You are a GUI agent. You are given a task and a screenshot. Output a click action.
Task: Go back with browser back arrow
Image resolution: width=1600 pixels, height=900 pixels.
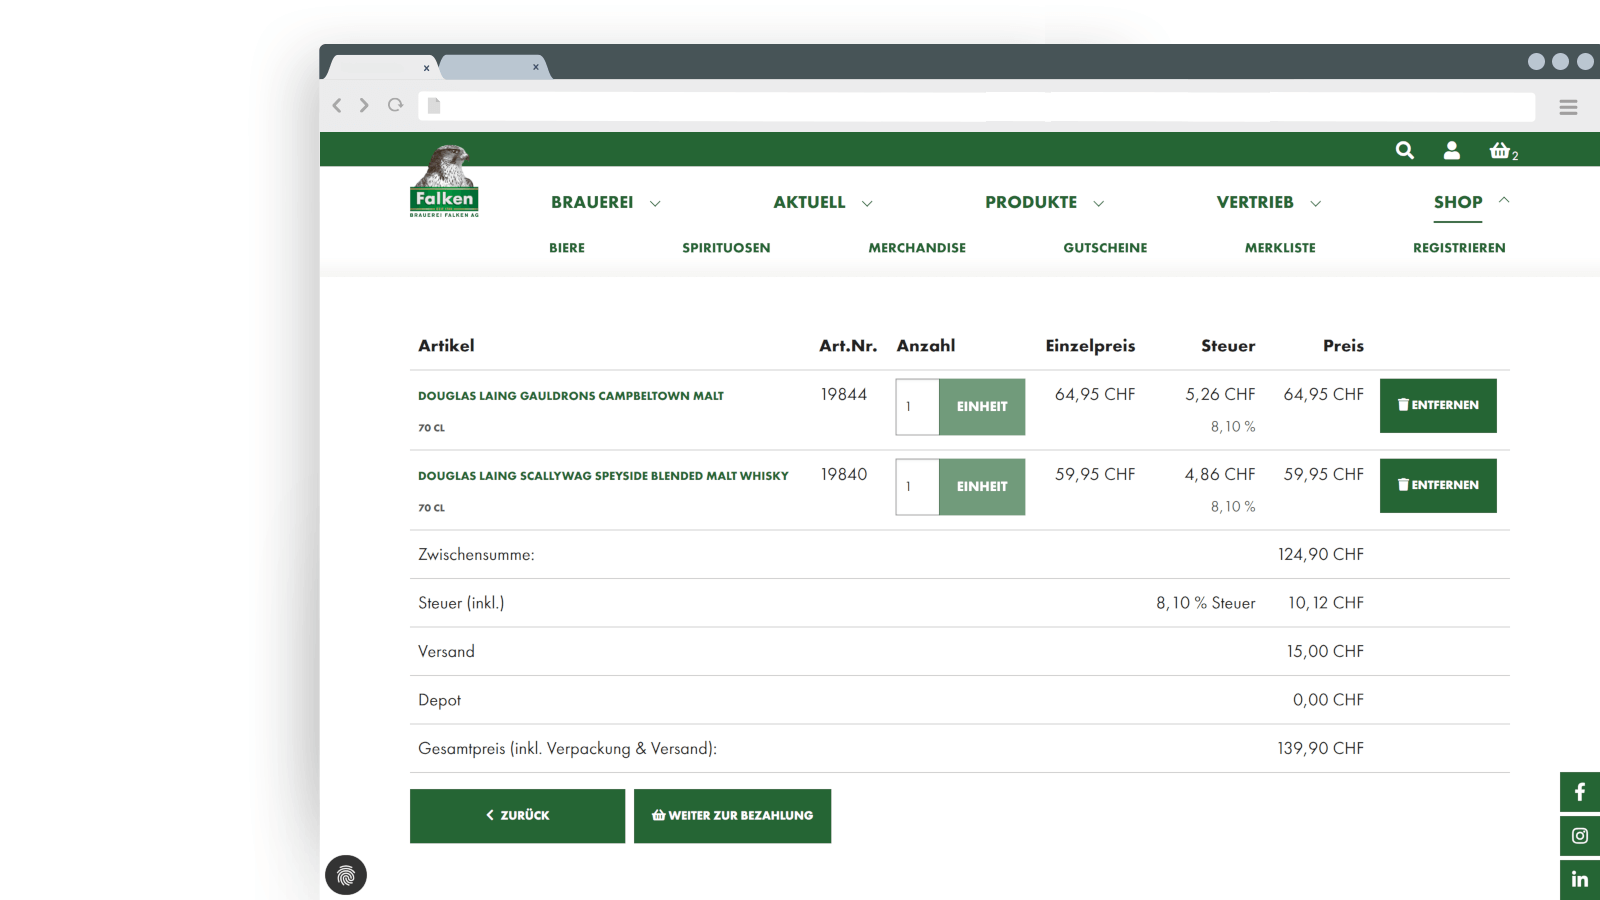337,105
